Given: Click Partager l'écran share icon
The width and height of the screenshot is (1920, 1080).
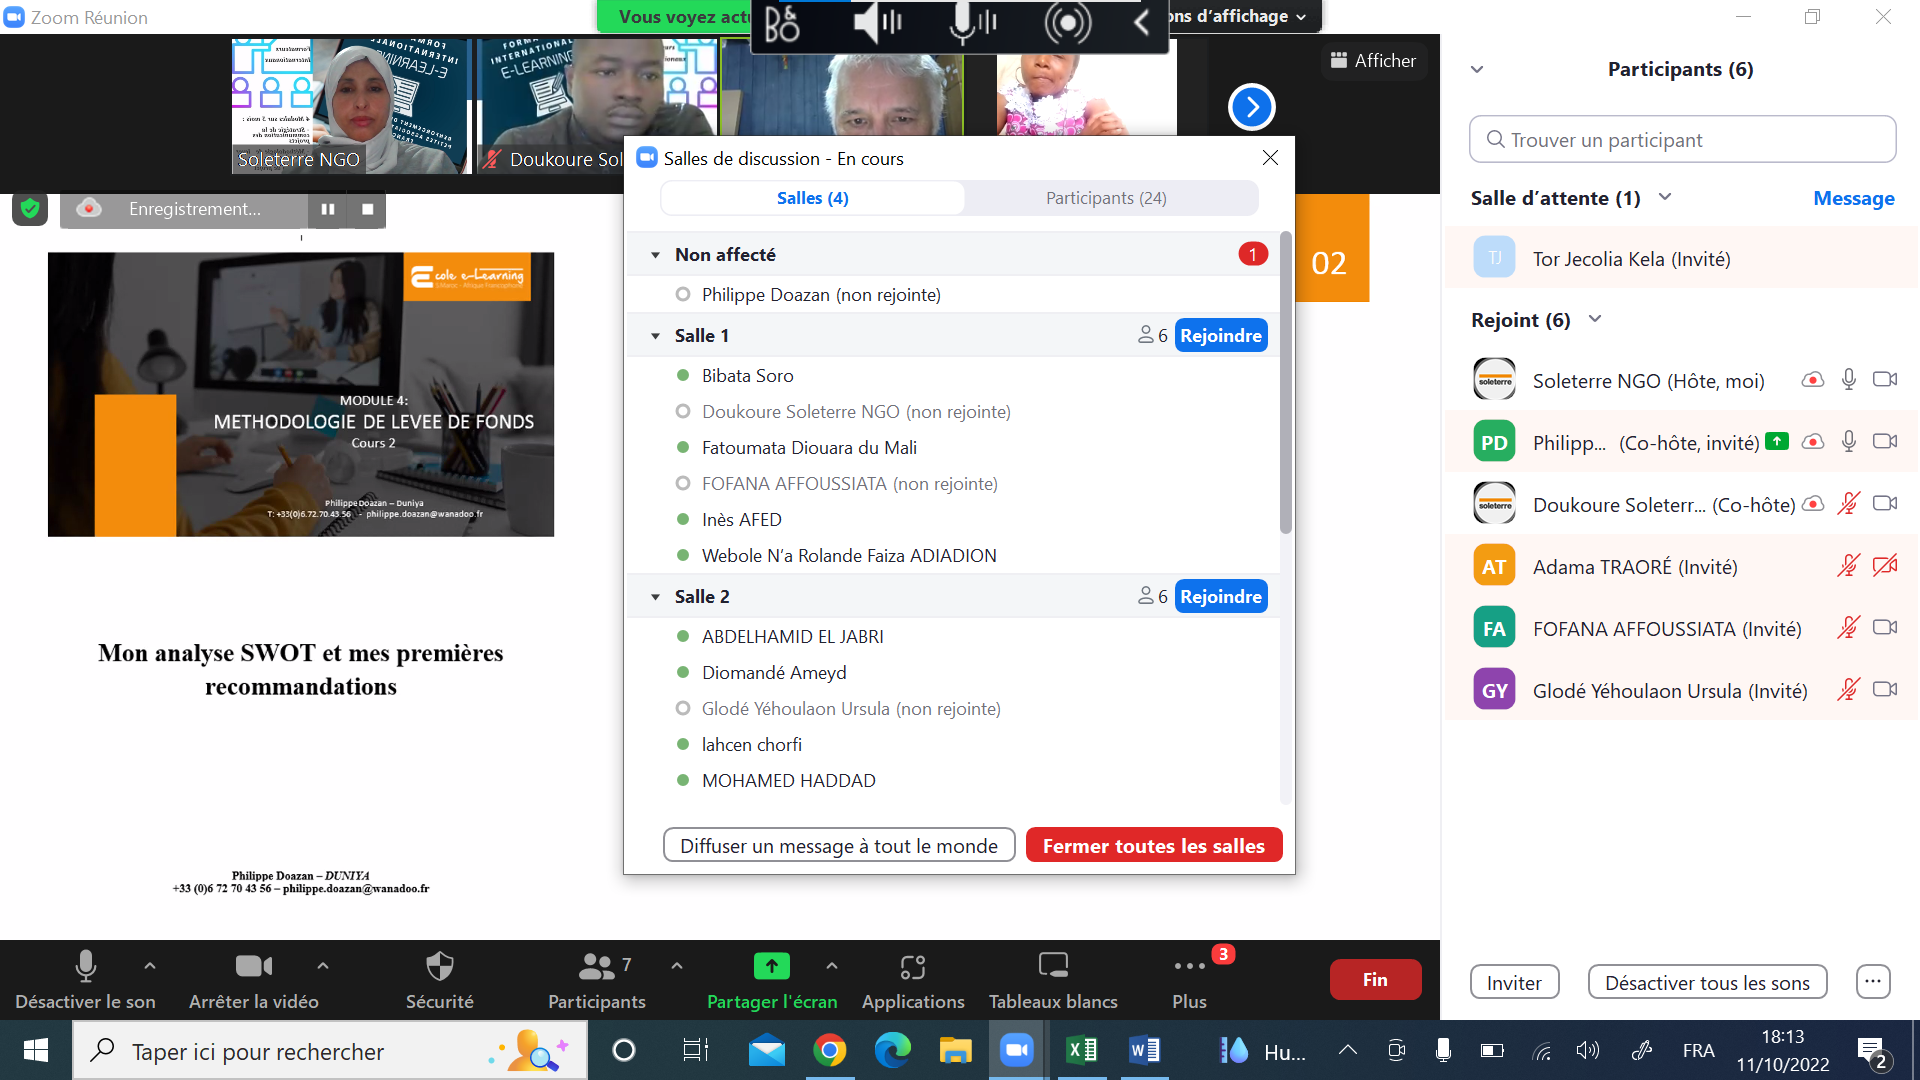Looking at the screenshot, I should (x=771, y=966).
